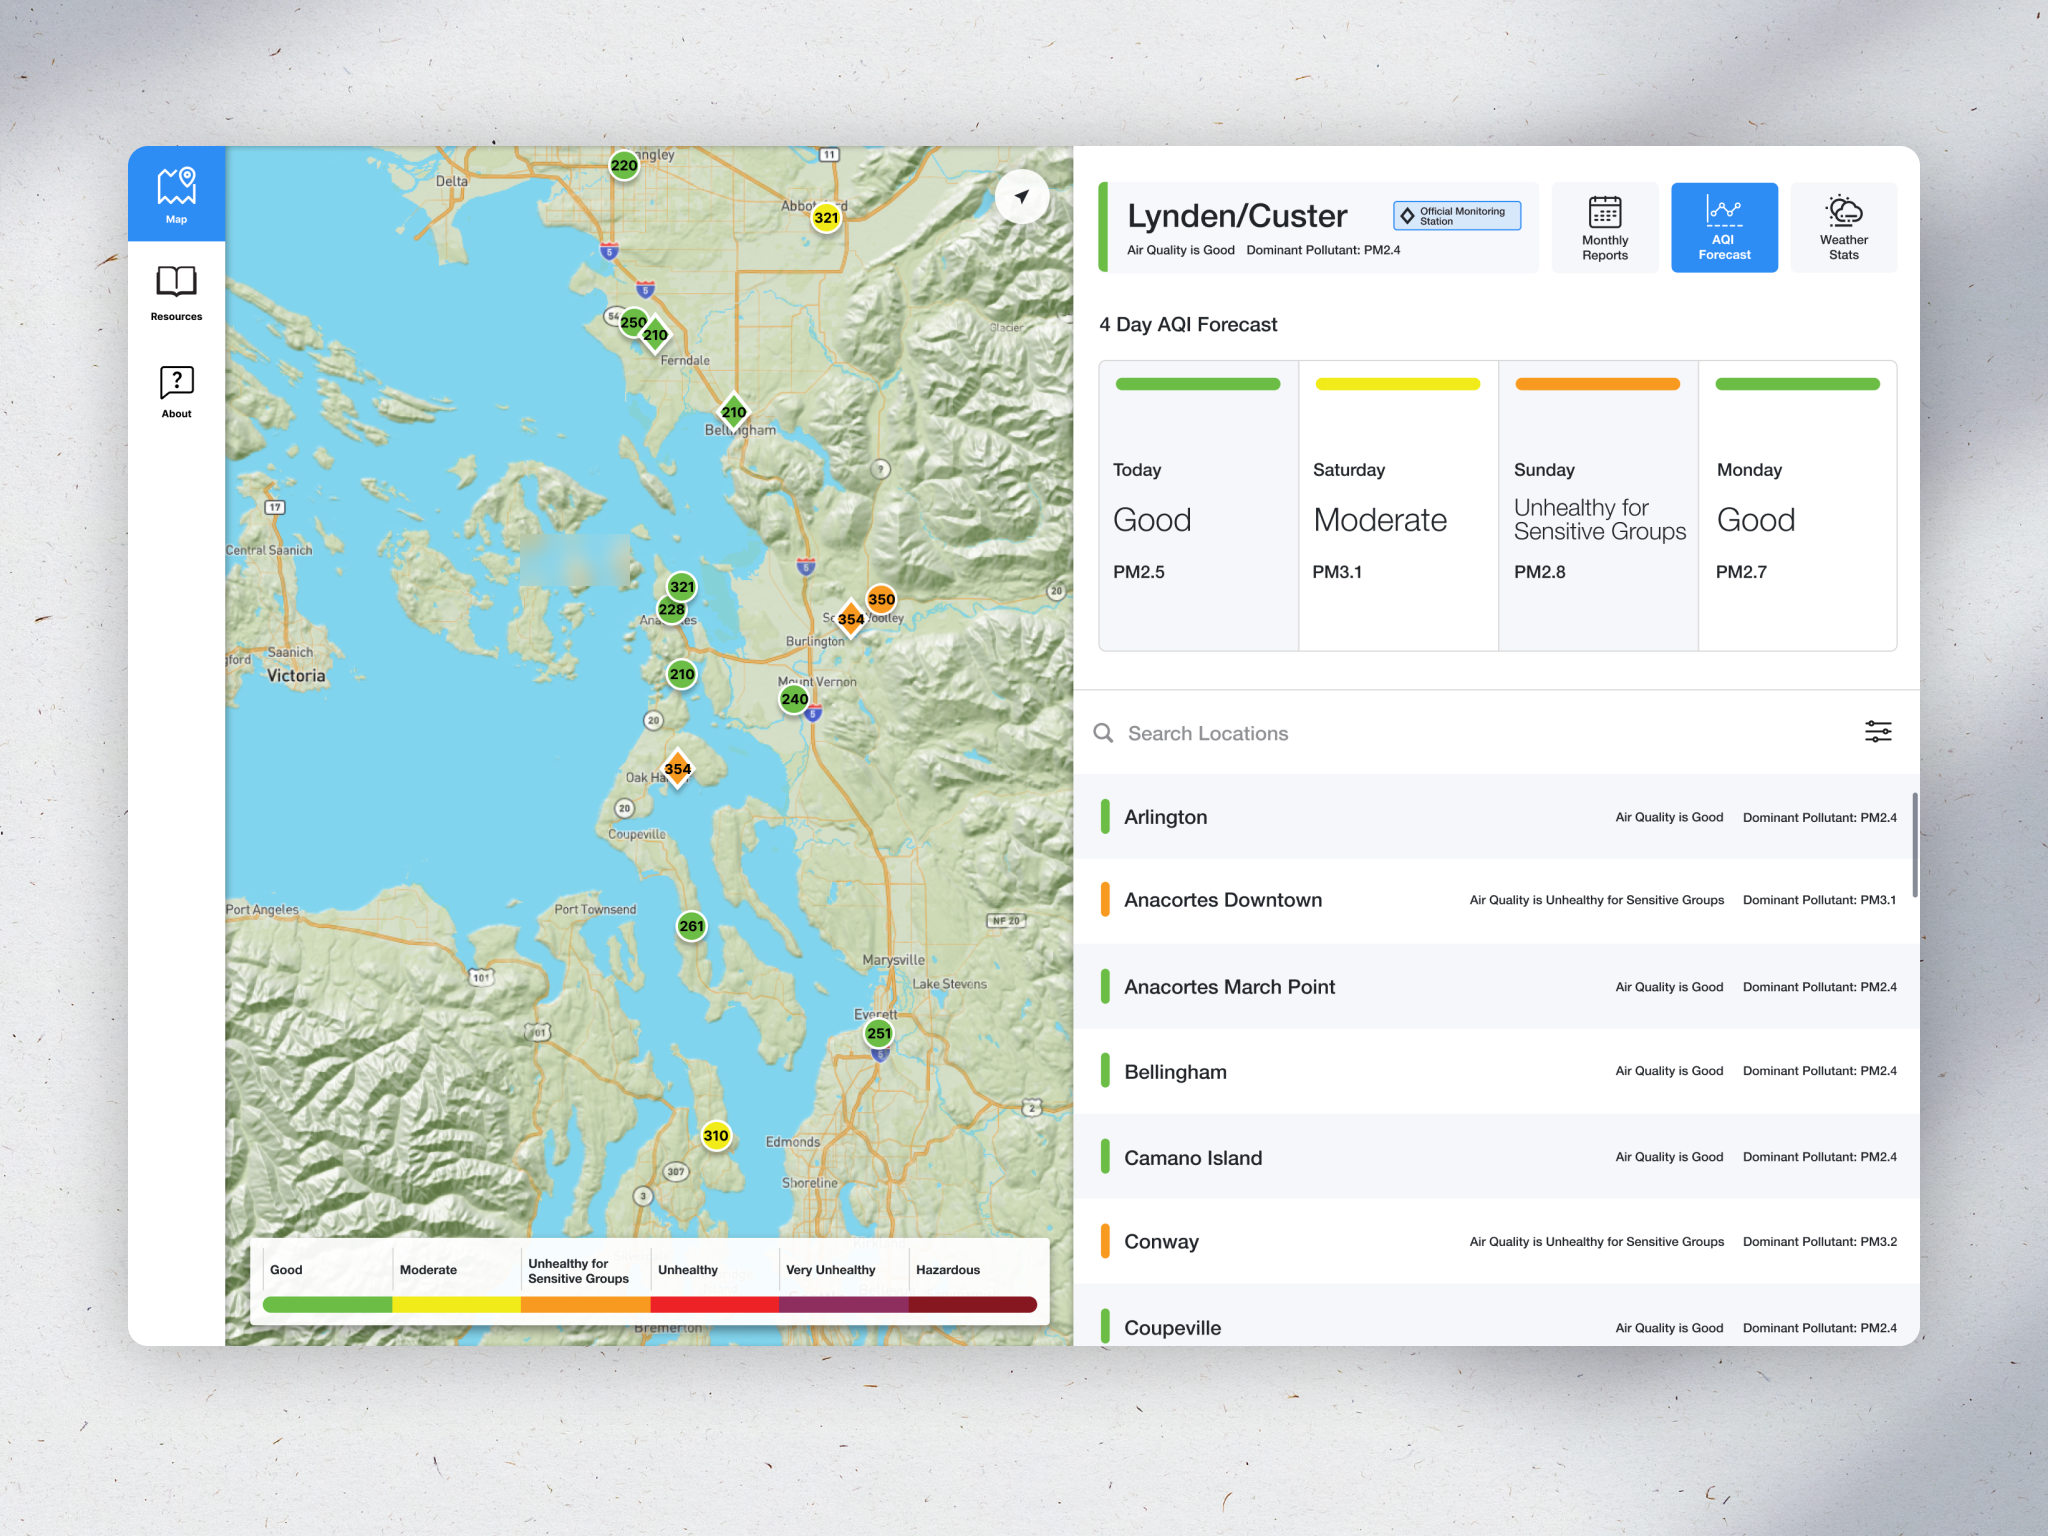Select 210 circle marker south of Anacortes
Viewport: 2048px width, 1536px height.
[682, 674]
